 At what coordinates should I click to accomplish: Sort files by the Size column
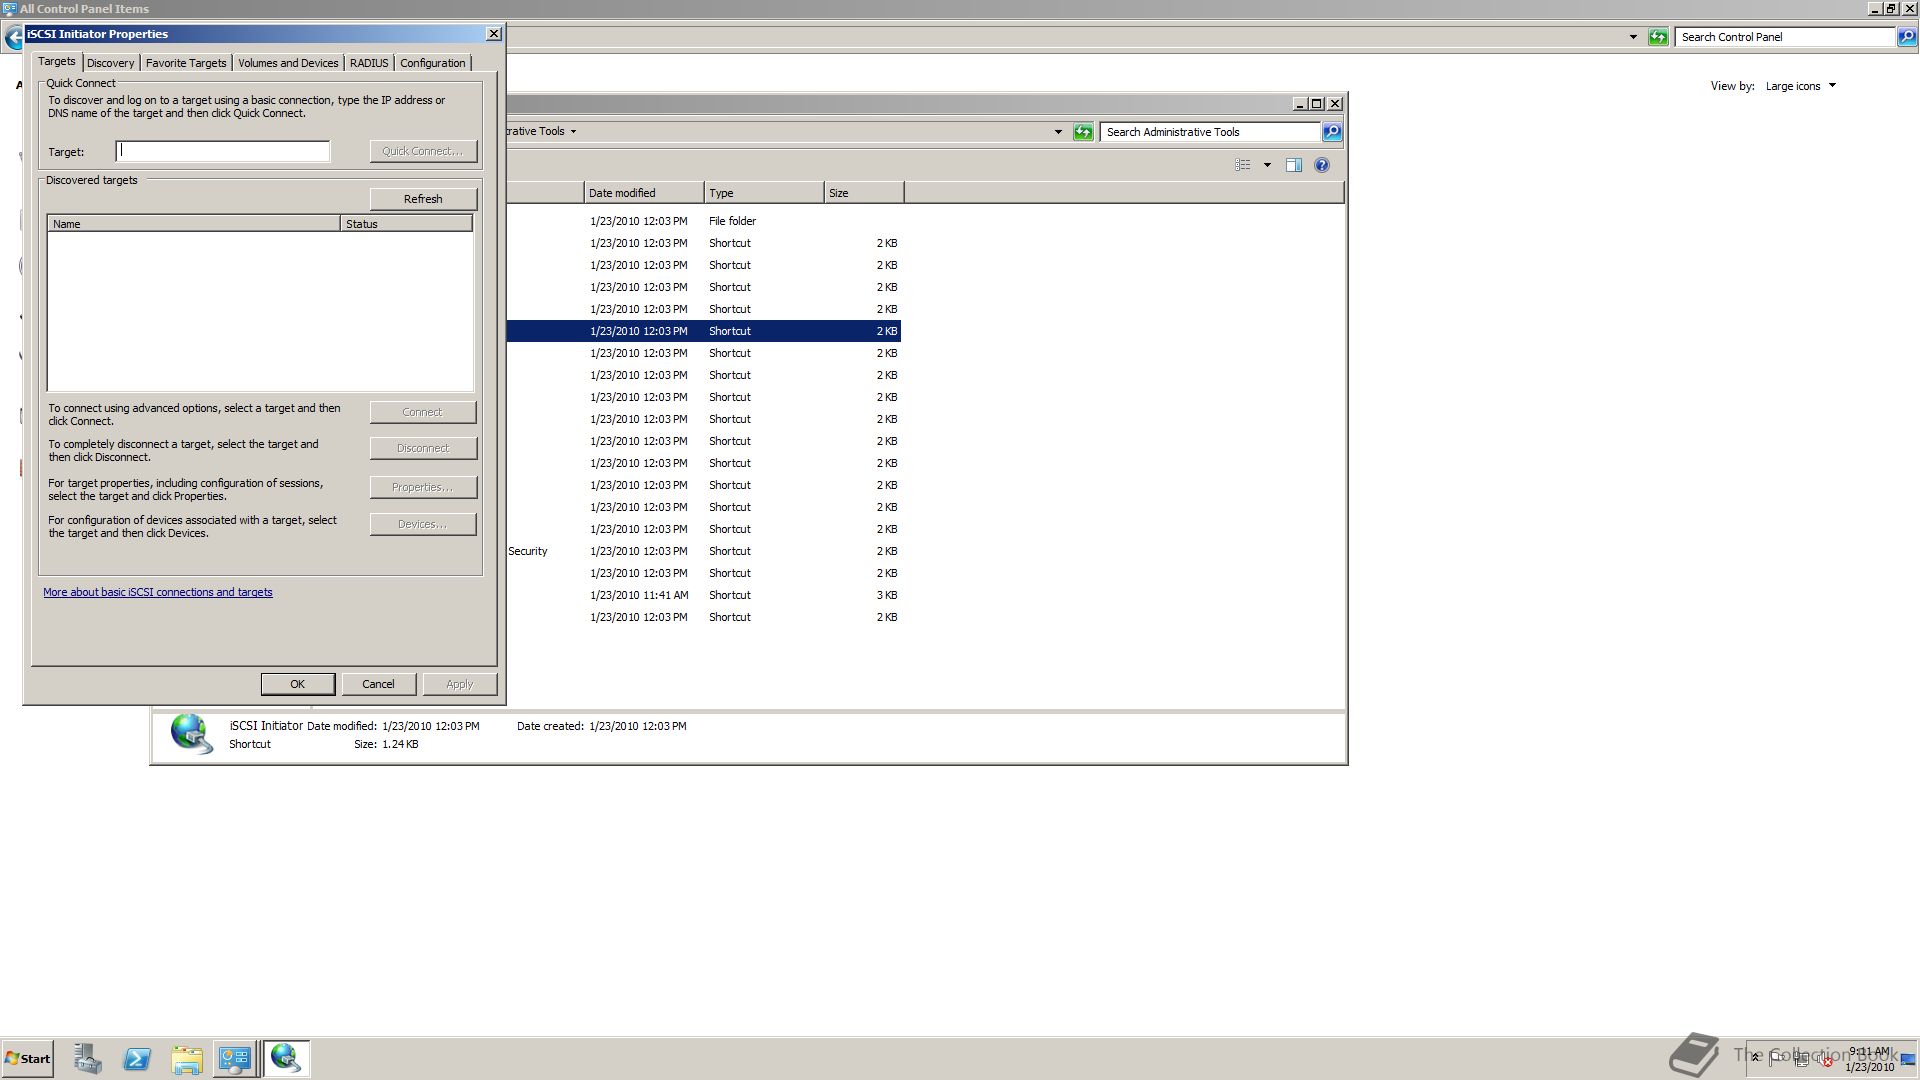click(x=864, y=193)
